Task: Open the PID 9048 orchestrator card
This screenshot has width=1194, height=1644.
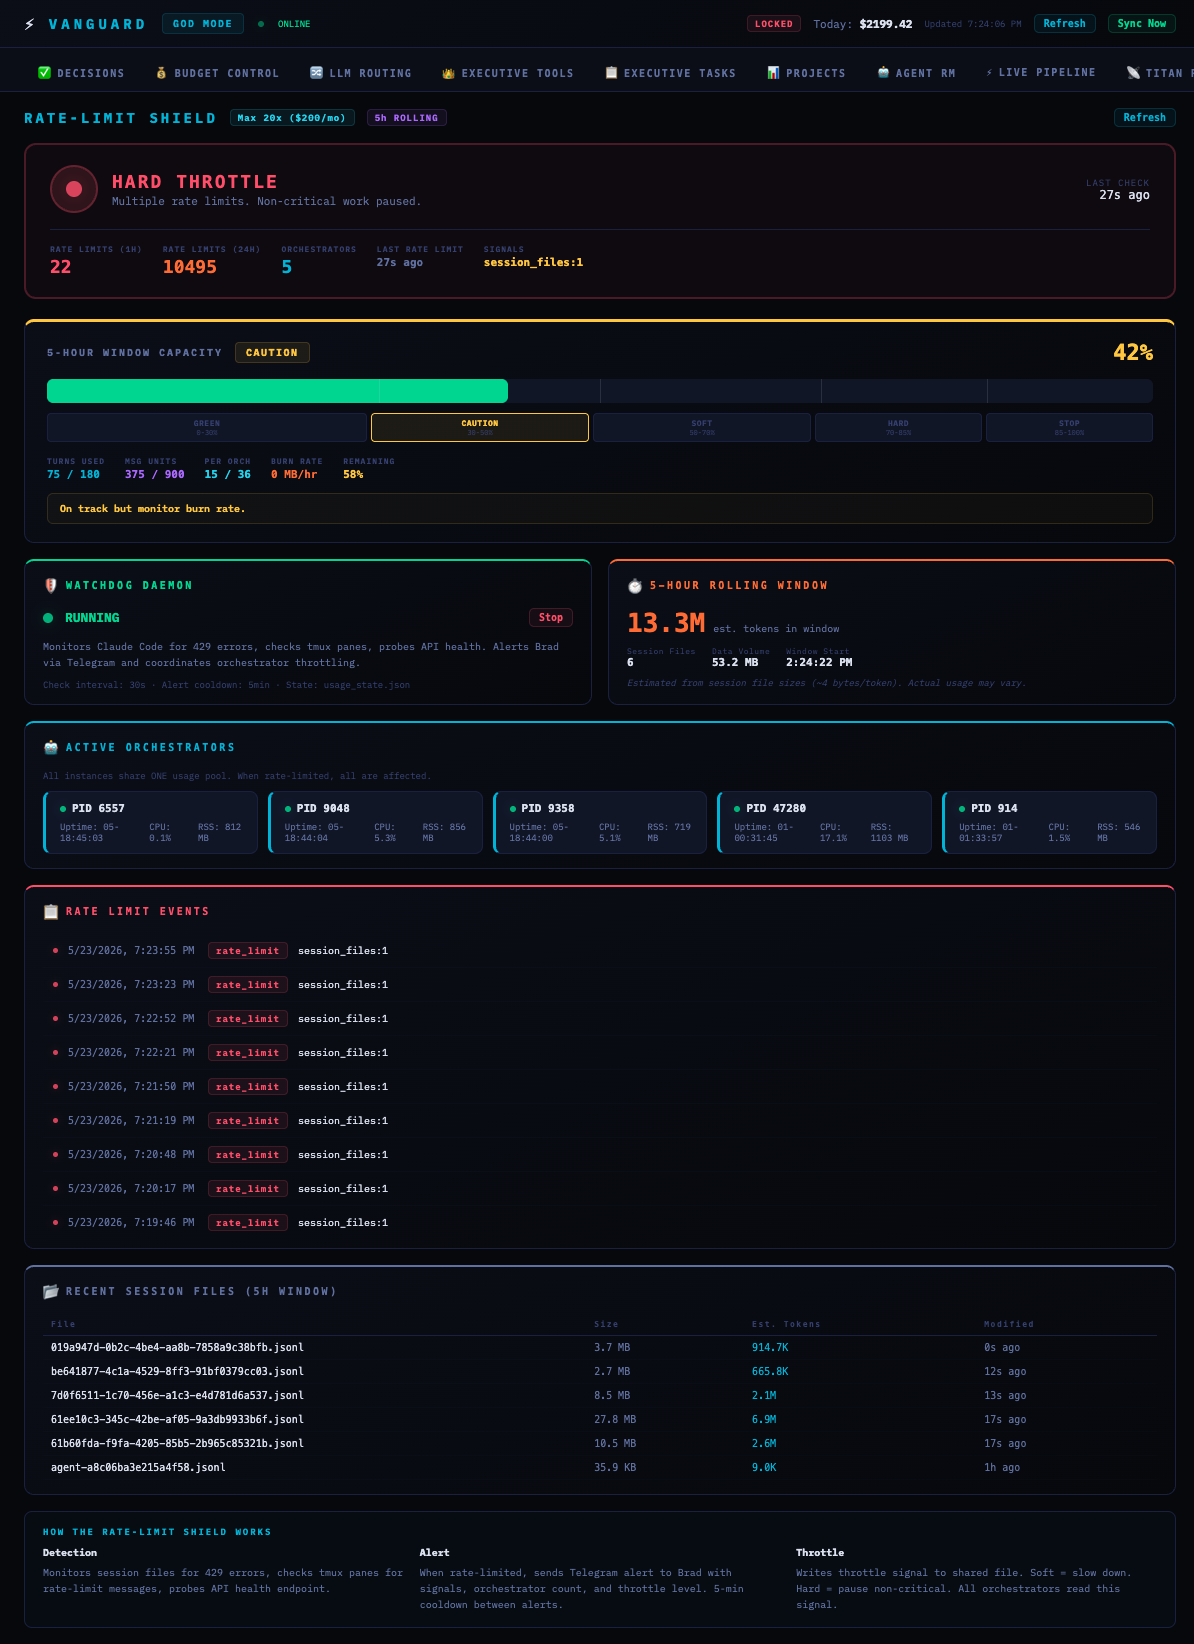Action: [x=375, y=823]
